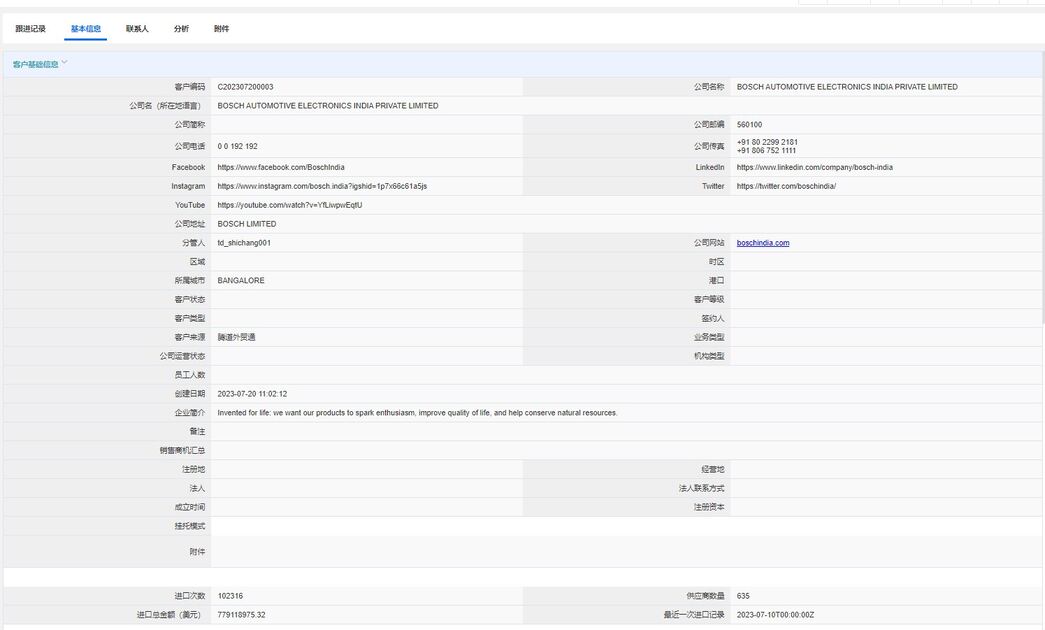Click the Facebook URL for BoschIndia
Screen dimensions: 1045x630
[281, 167]
